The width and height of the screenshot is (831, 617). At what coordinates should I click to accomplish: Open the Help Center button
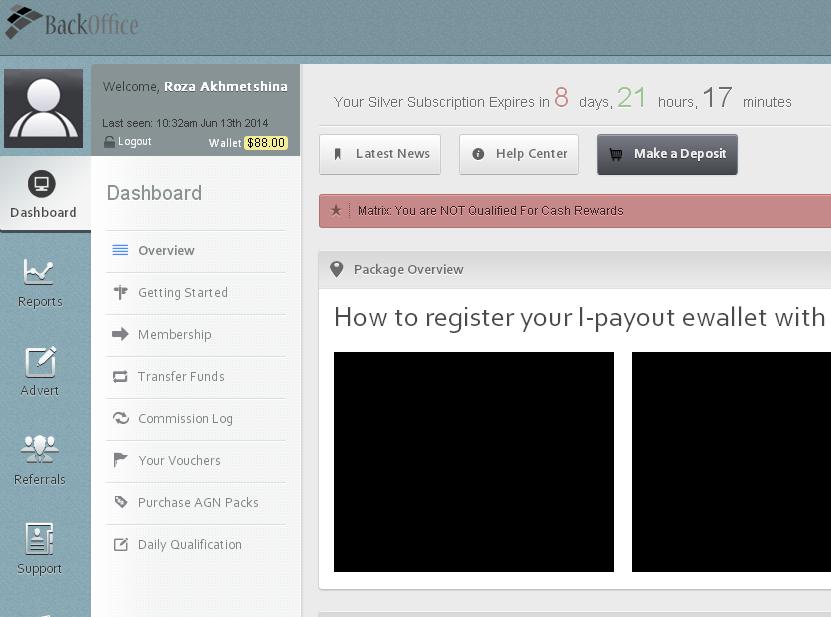(x=519, y=154)
